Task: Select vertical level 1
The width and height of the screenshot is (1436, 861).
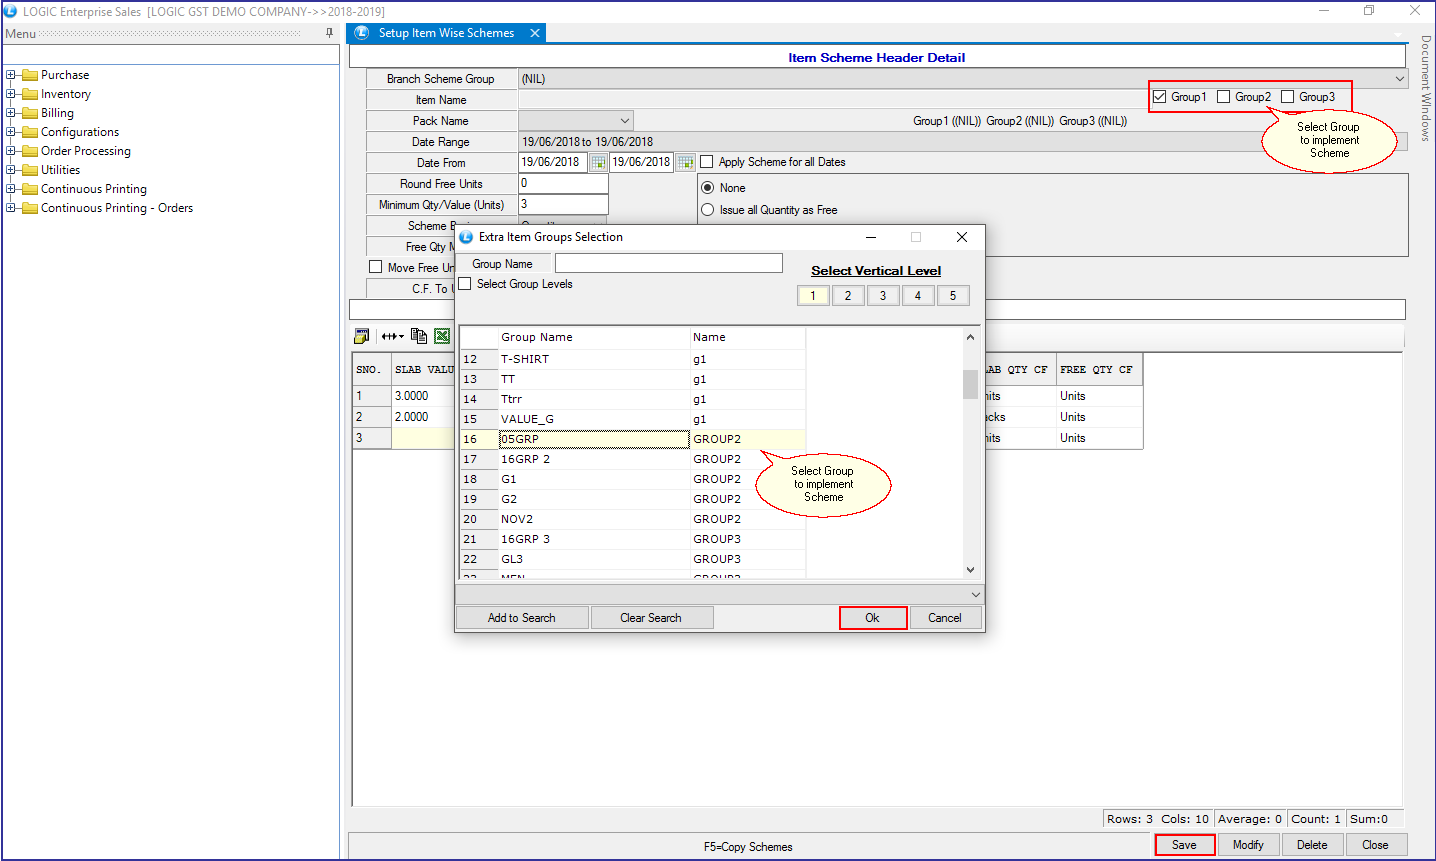Action: 813,296
